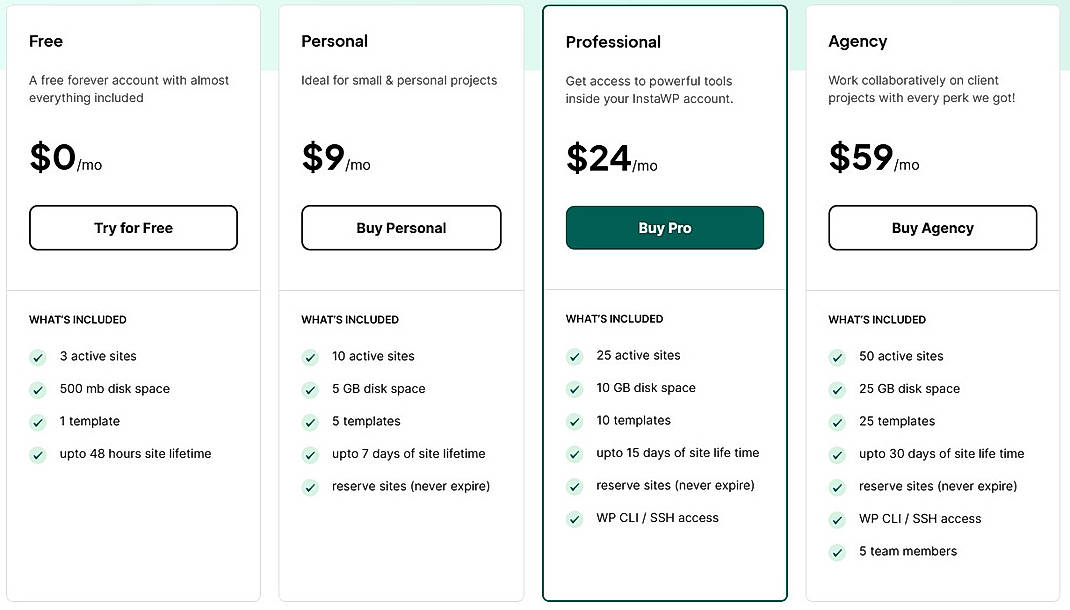
Task: Select the checkmark beside 10 active sites
Action: [x=310, y=356]
